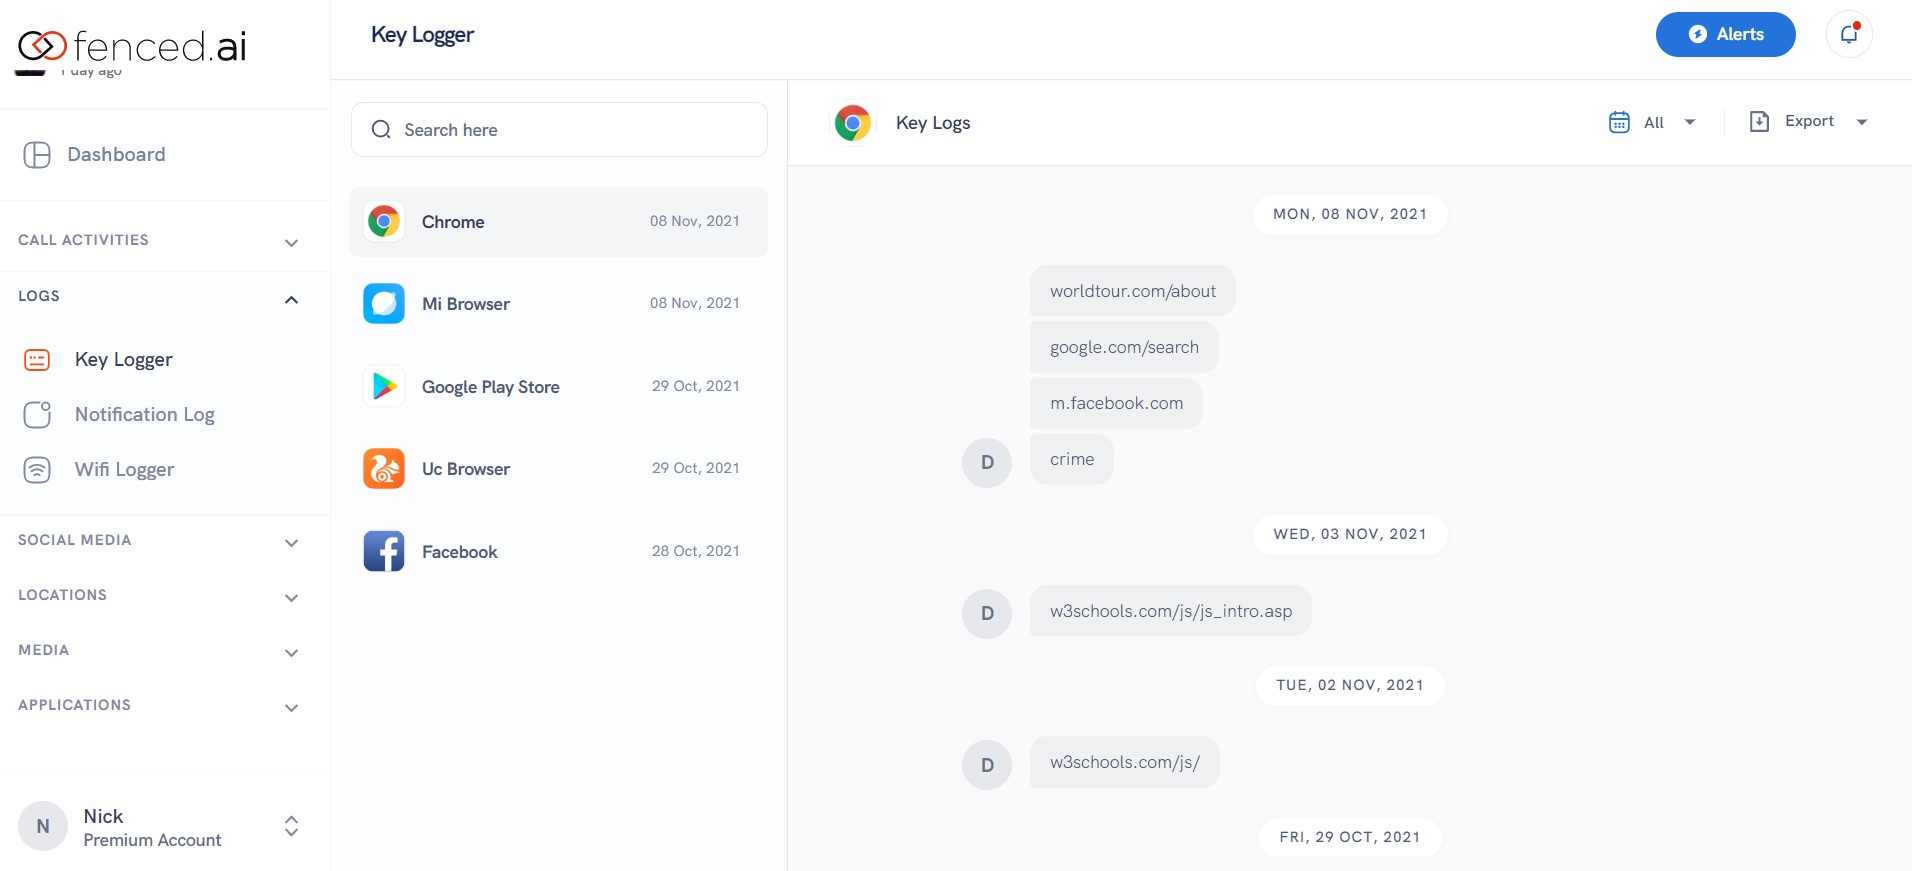This screenshot has width=1912, height=871.
Task: Click the crime log entry
Action: (1072, 459)
